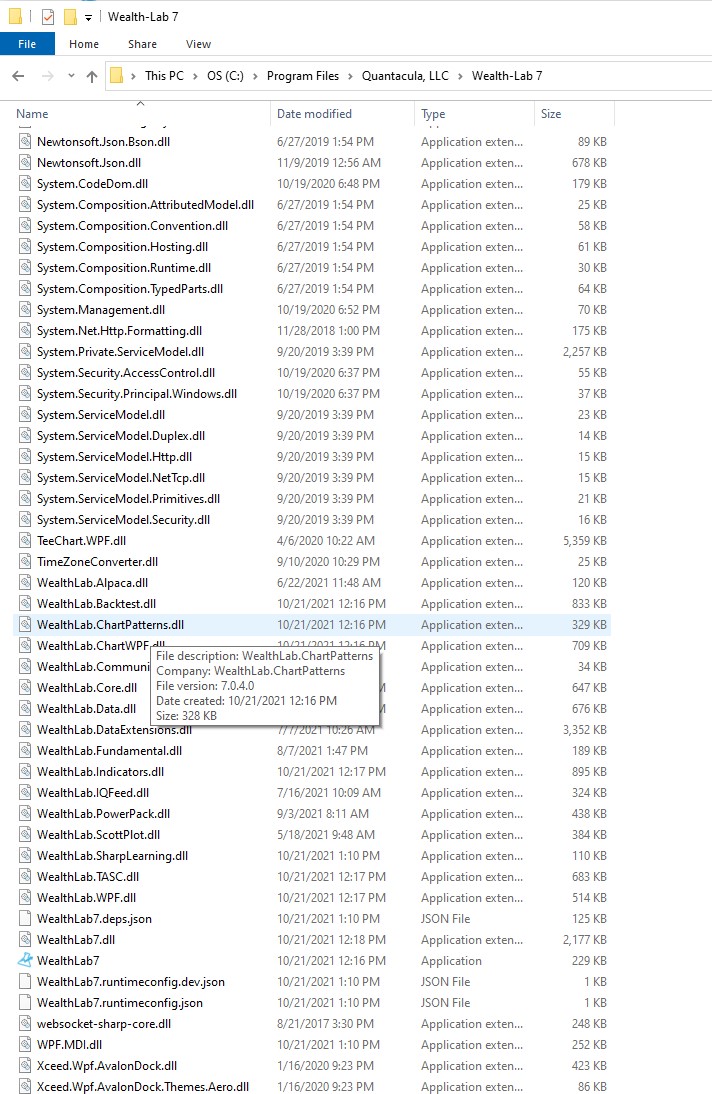Open the Customize Quick Access Toolbar dropdown

pos(88,17)
